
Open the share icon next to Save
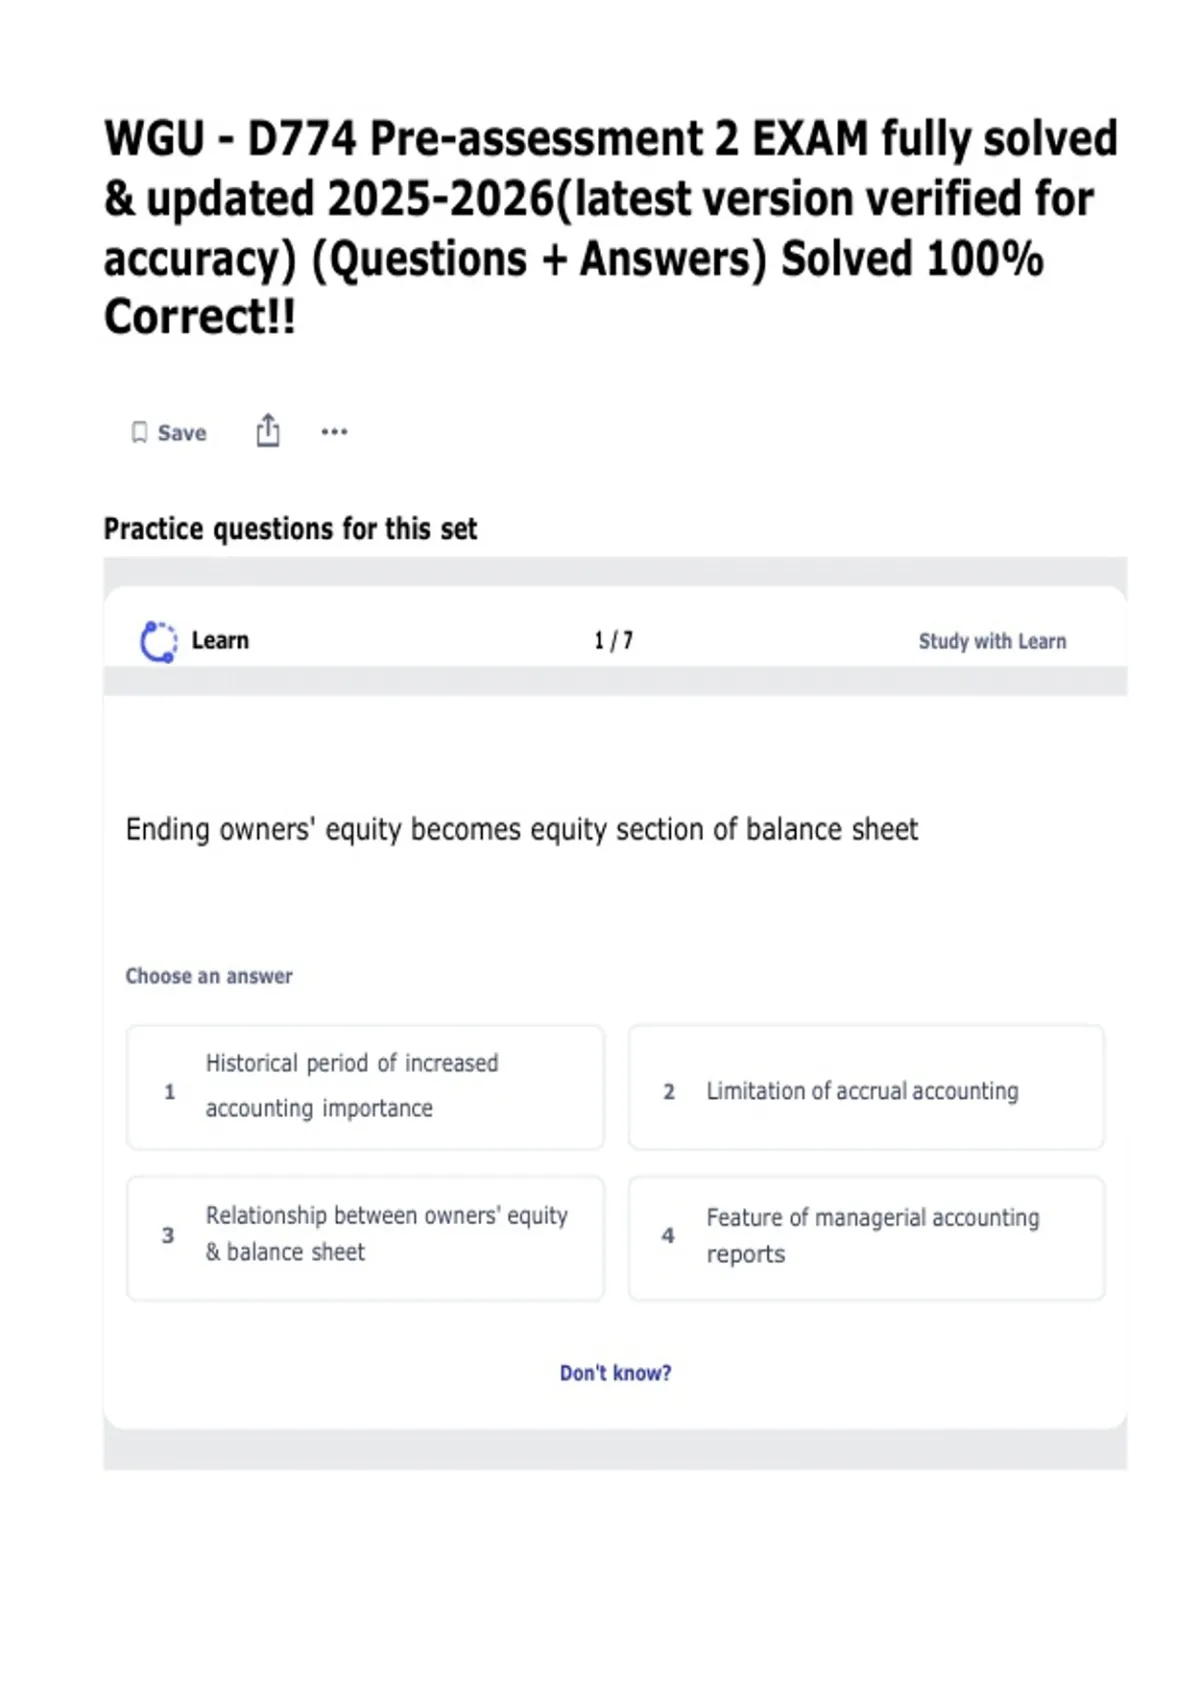pyautogui.click(x=268, y=430)
